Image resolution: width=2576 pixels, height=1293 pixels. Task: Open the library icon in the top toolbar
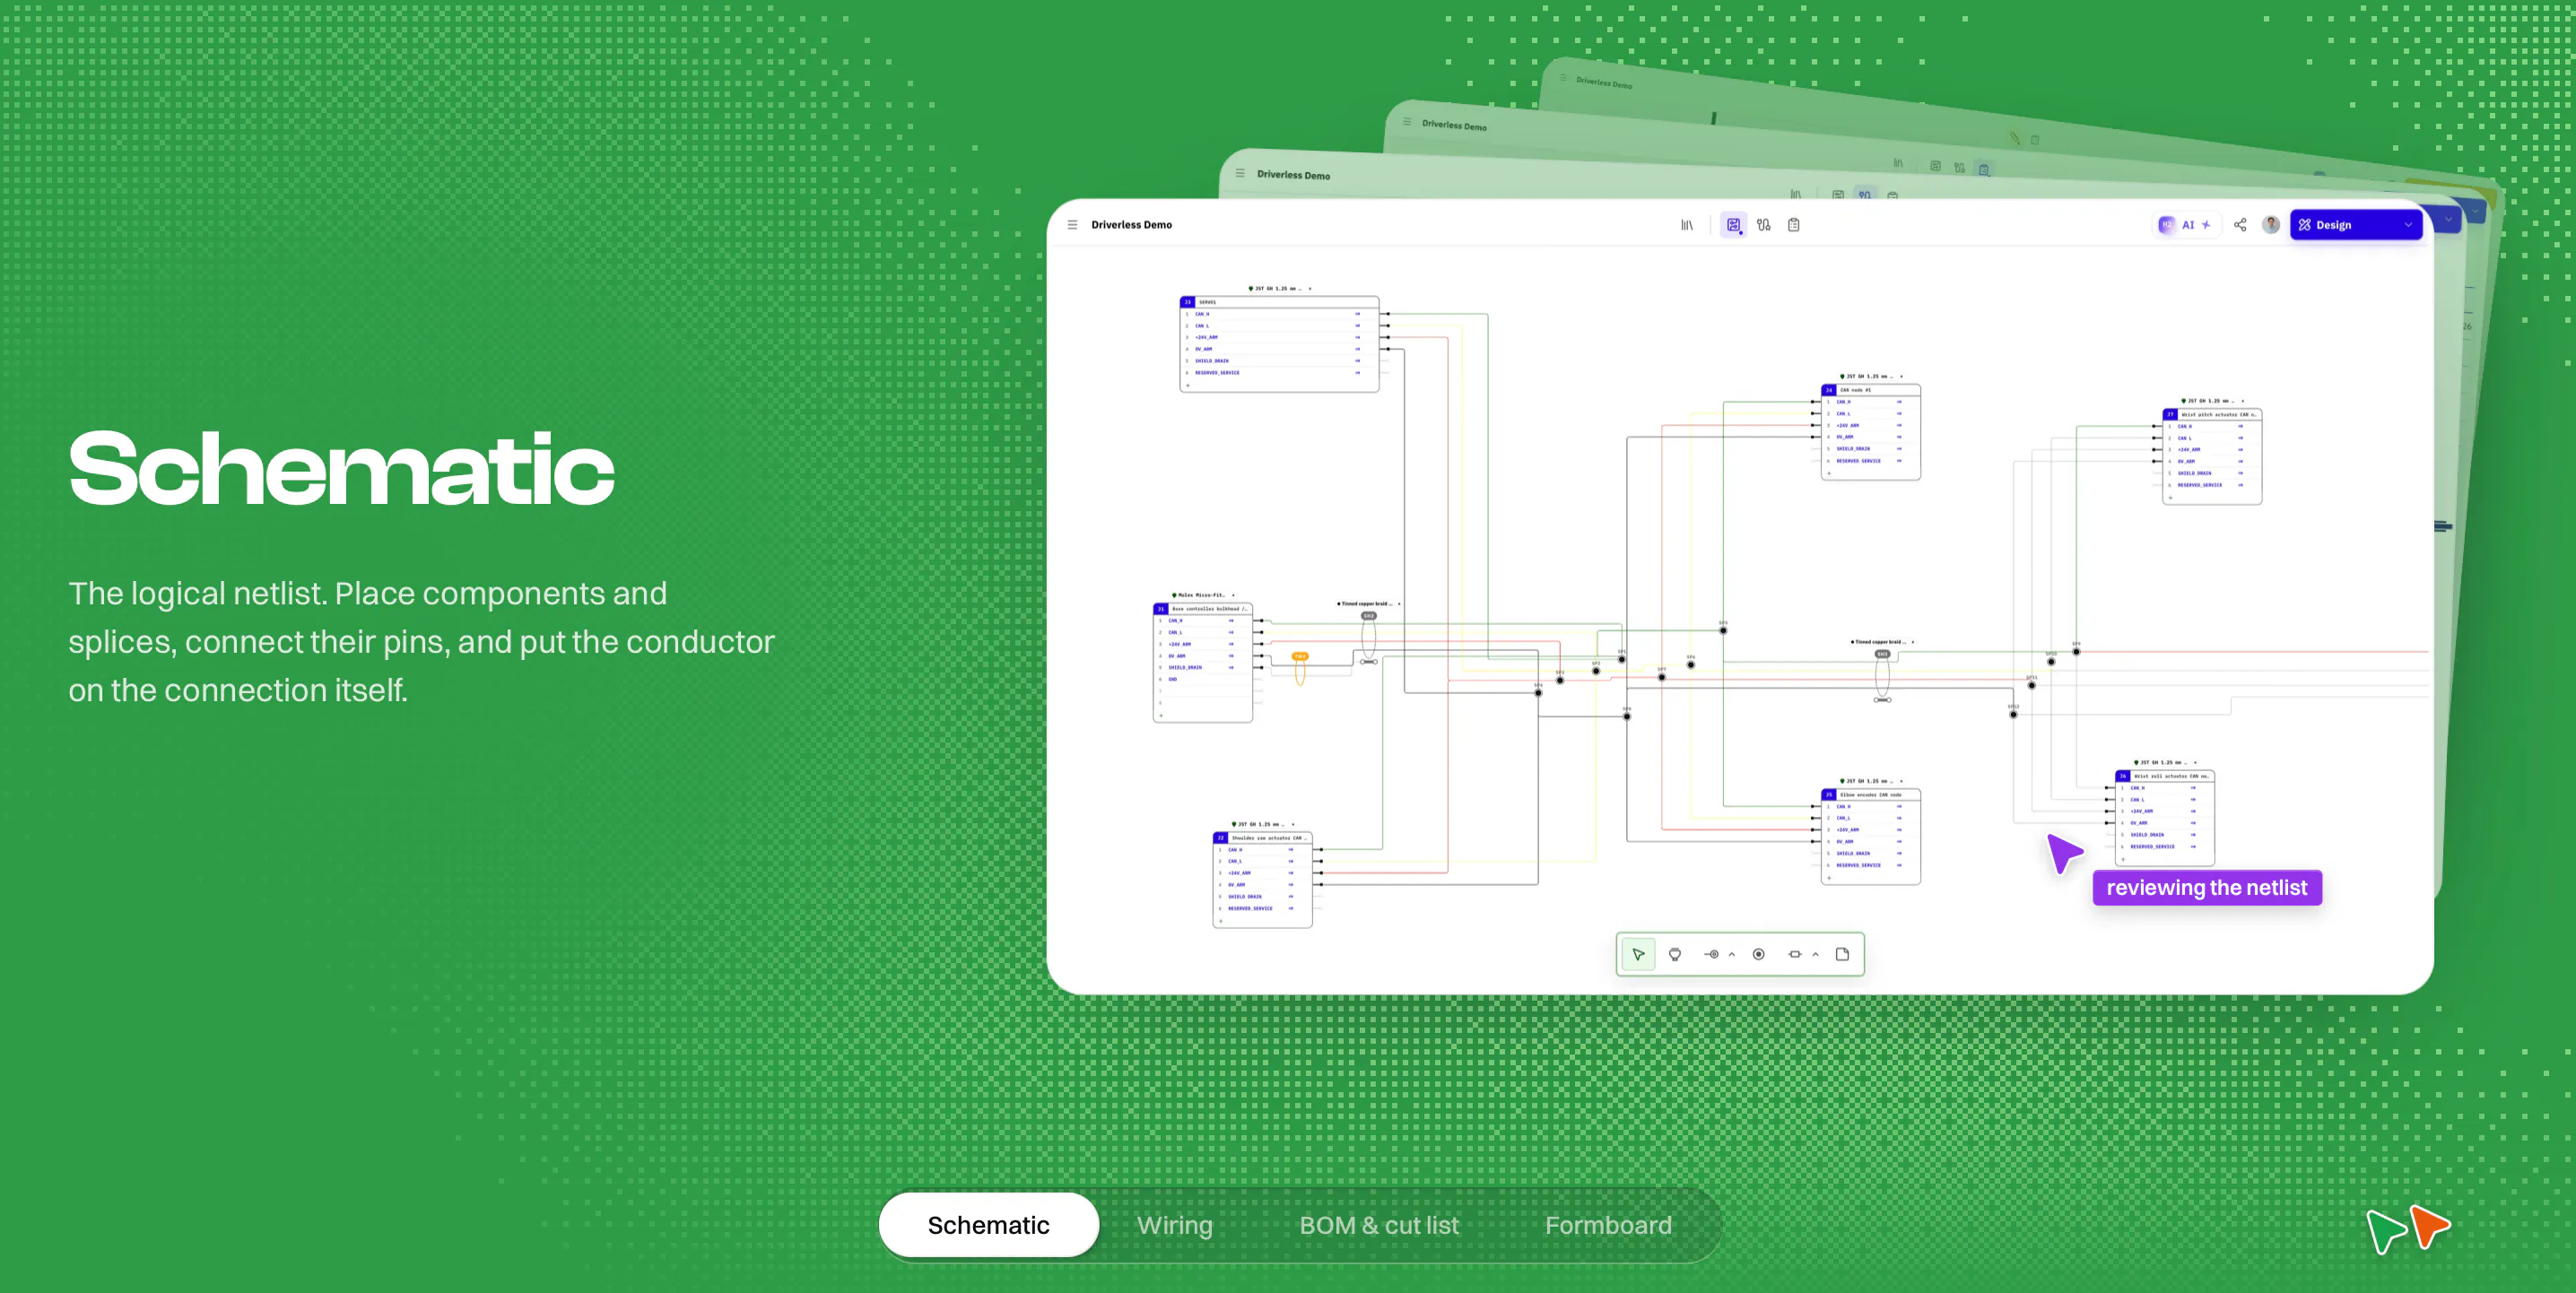1687,225
